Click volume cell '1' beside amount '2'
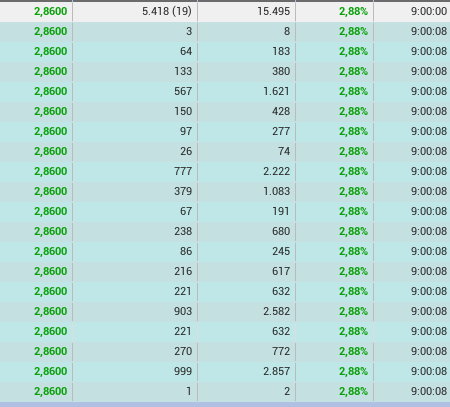Image resolution: width=450 pixels, height=407 pixels. coord(135,391)
